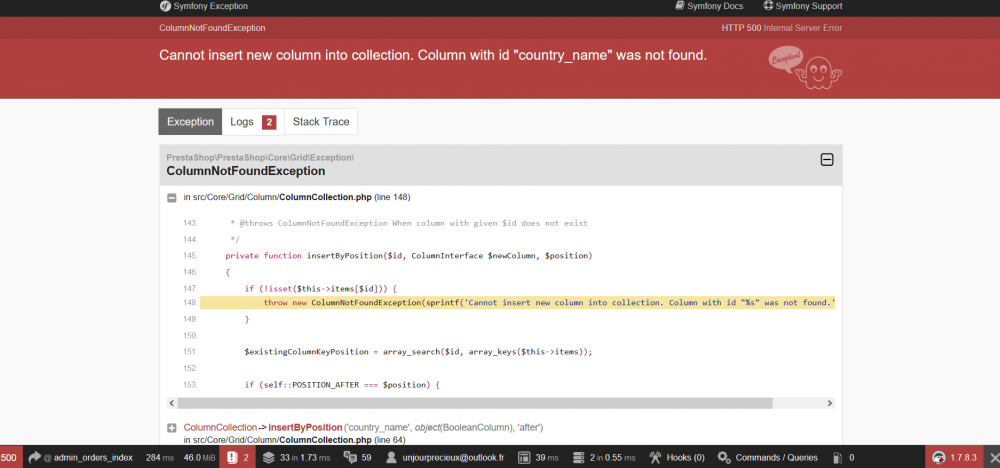
Task: Open the Symfony Docs link
Action: tap(714, 7)
